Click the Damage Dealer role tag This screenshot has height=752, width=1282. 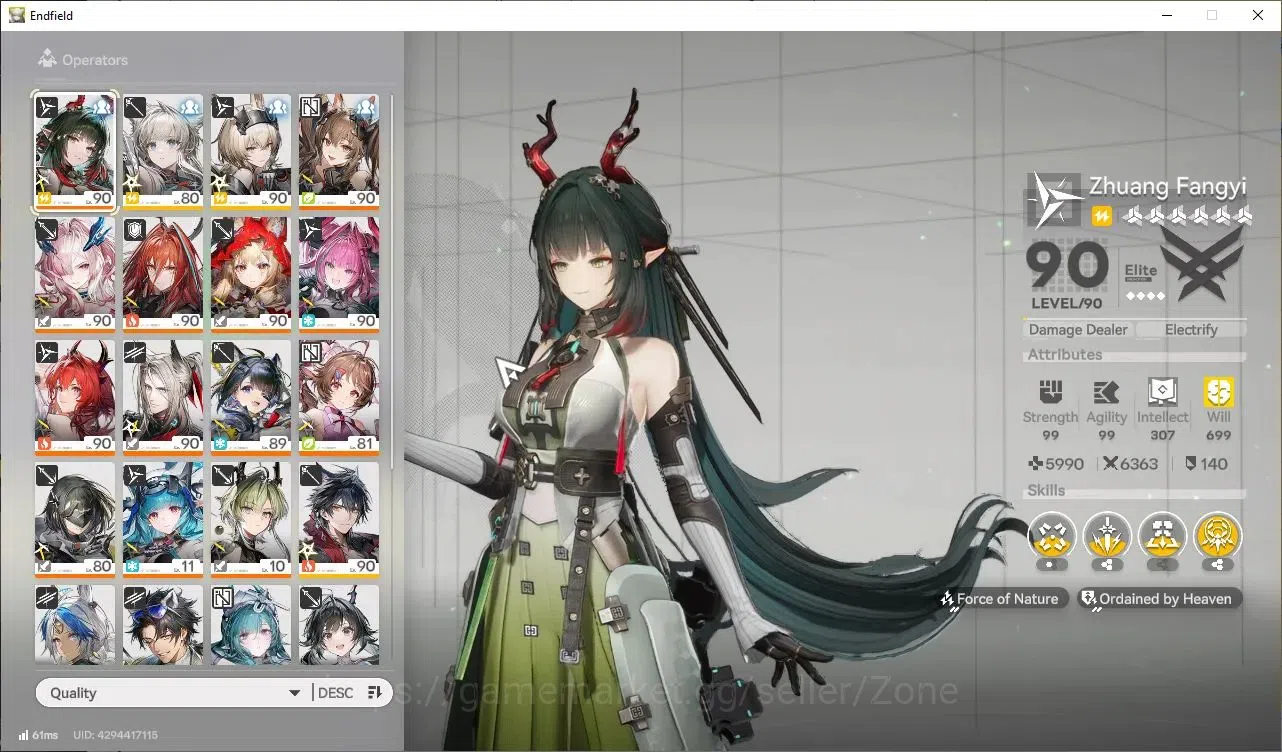click(x=1078, y=329)
